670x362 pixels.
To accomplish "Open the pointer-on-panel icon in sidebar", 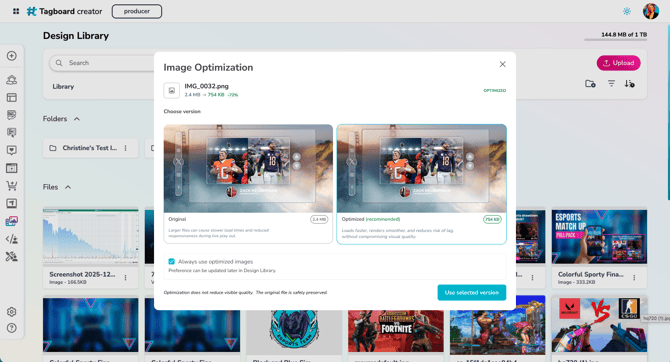I will coord(12,132).
